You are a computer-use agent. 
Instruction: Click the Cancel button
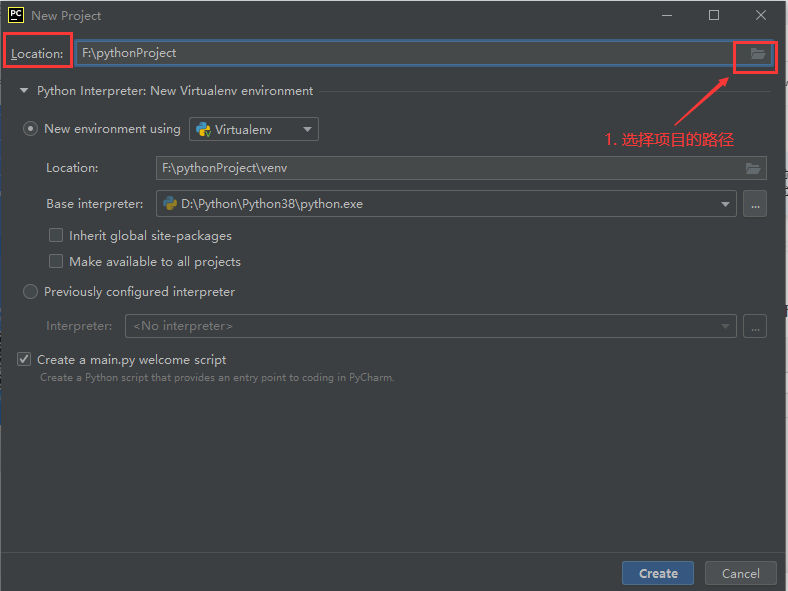point(740,573)
